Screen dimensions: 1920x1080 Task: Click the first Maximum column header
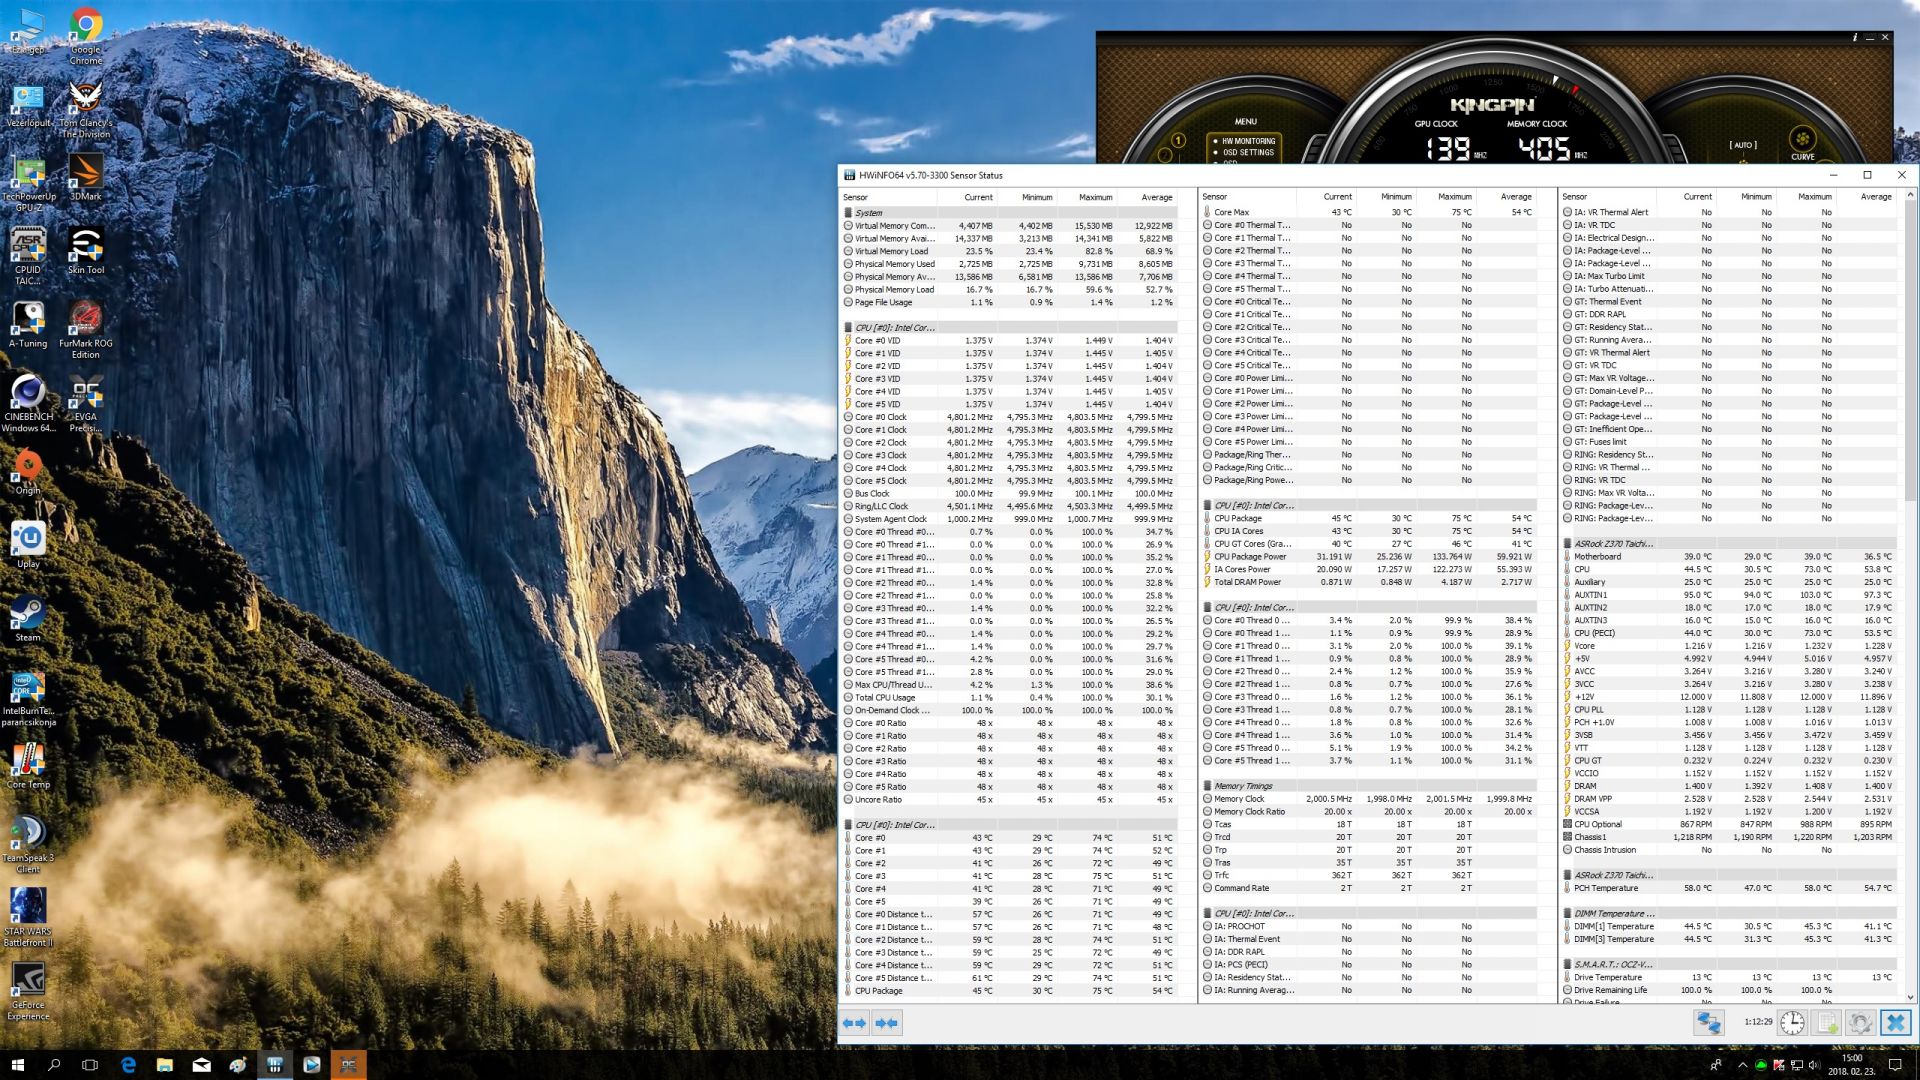click(1095, 197)
